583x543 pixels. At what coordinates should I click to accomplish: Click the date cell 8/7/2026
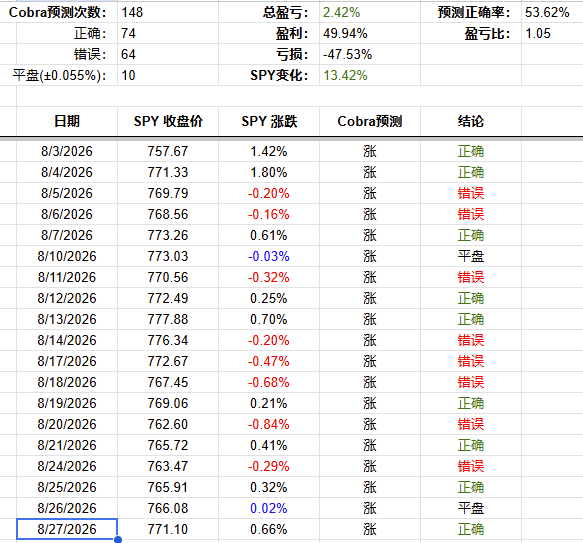click(x=67, y=235)
